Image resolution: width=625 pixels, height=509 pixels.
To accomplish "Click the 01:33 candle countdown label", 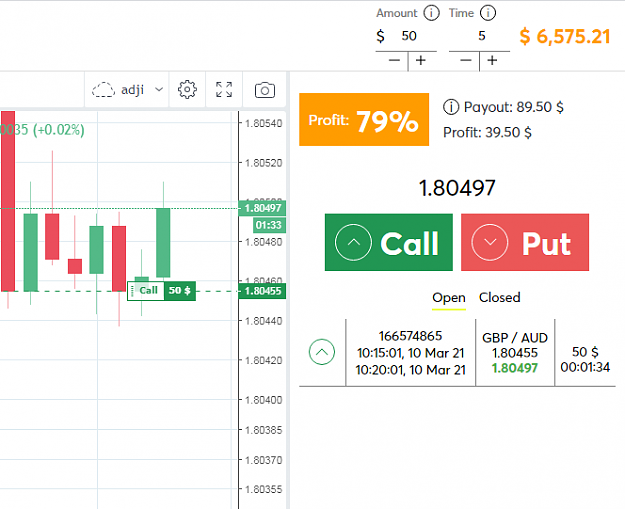I will [269, 225].
